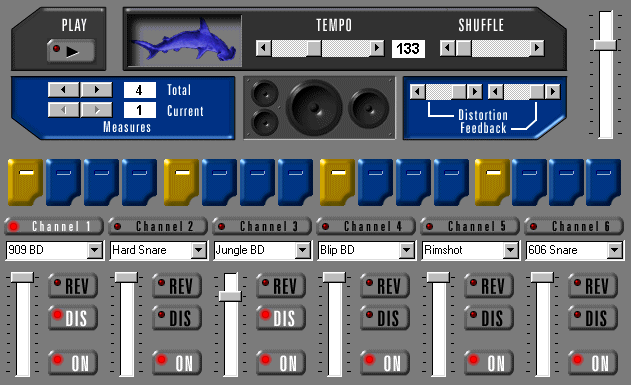Increase shuffle with the right arrow
Viewport: 631px width, 385px height.
click(536, 48)
